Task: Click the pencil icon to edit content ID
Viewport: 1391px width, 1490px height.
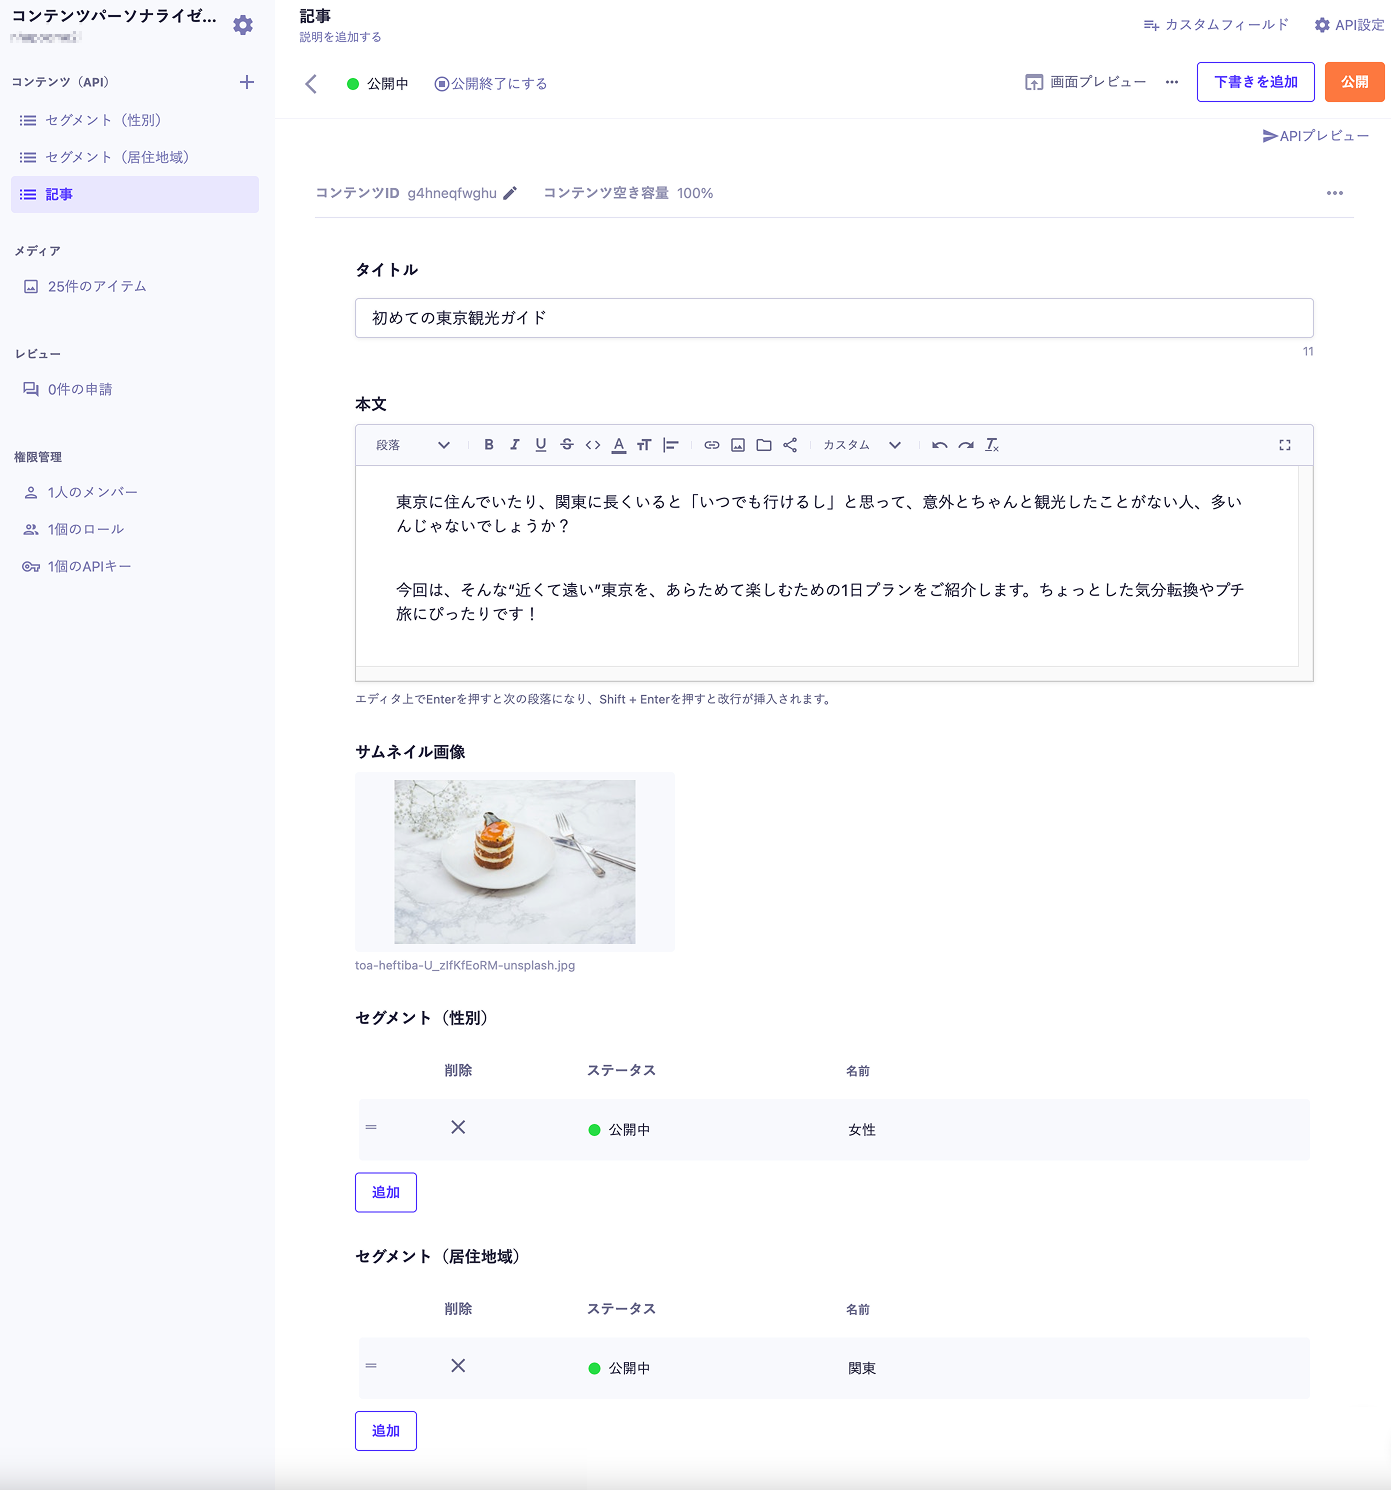Action: point(510,193)
